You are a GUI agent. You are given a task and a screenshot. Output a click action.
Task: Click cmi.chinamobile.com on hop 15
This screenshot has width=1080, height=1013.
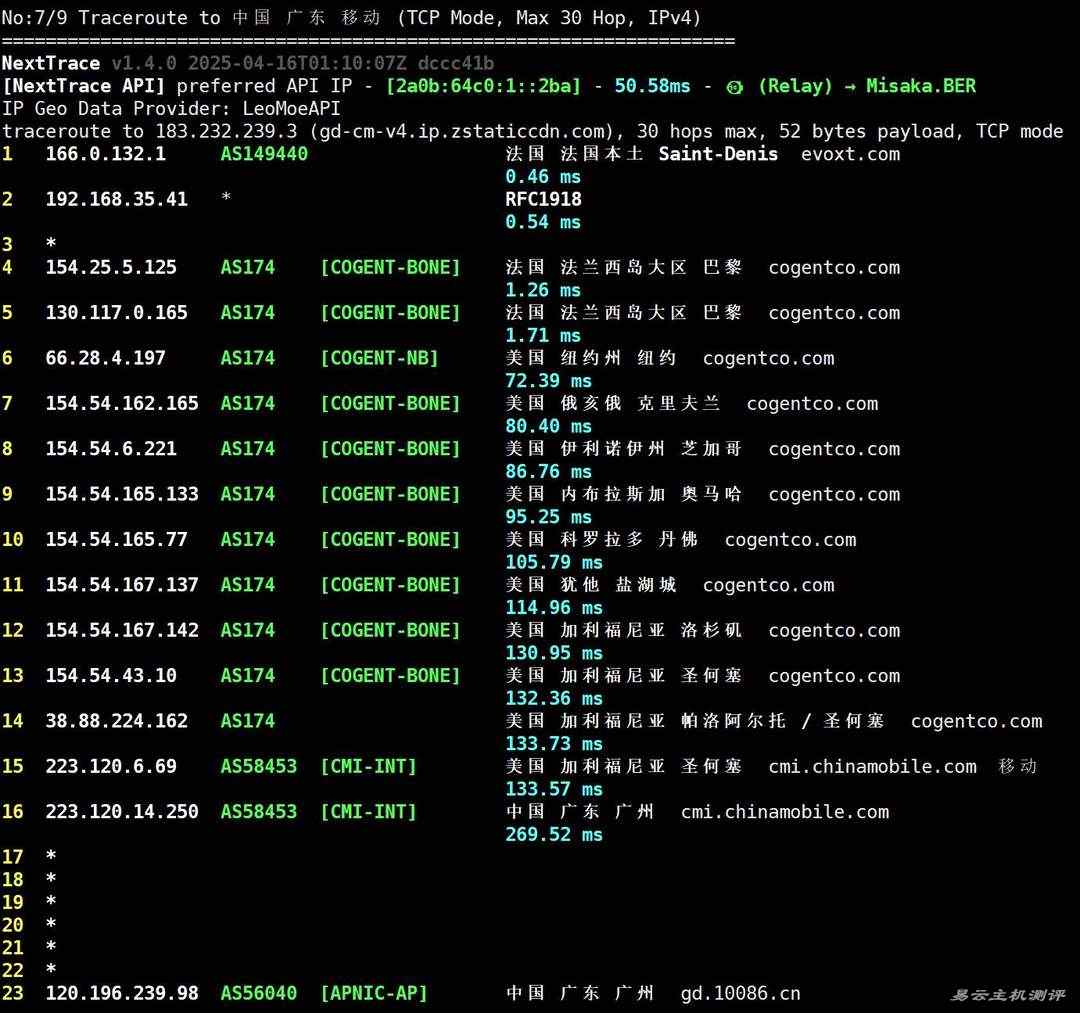(x=872, y=766)
